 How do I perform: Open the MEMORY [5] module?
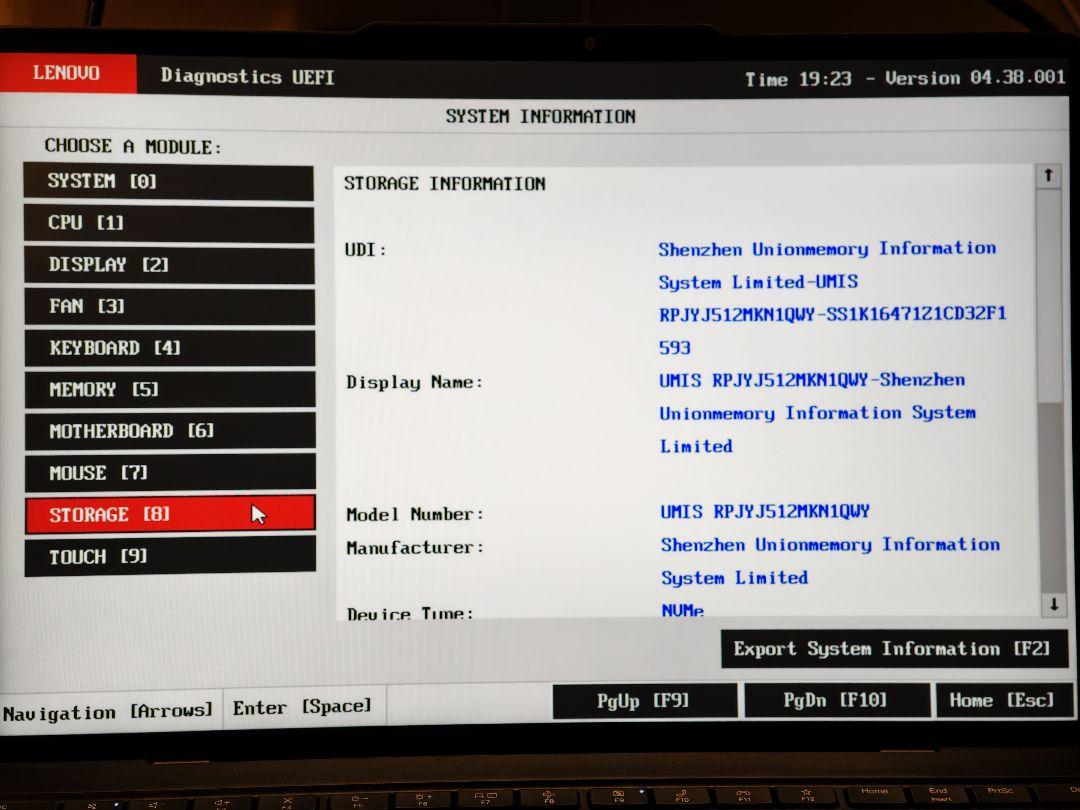[170, 390]
